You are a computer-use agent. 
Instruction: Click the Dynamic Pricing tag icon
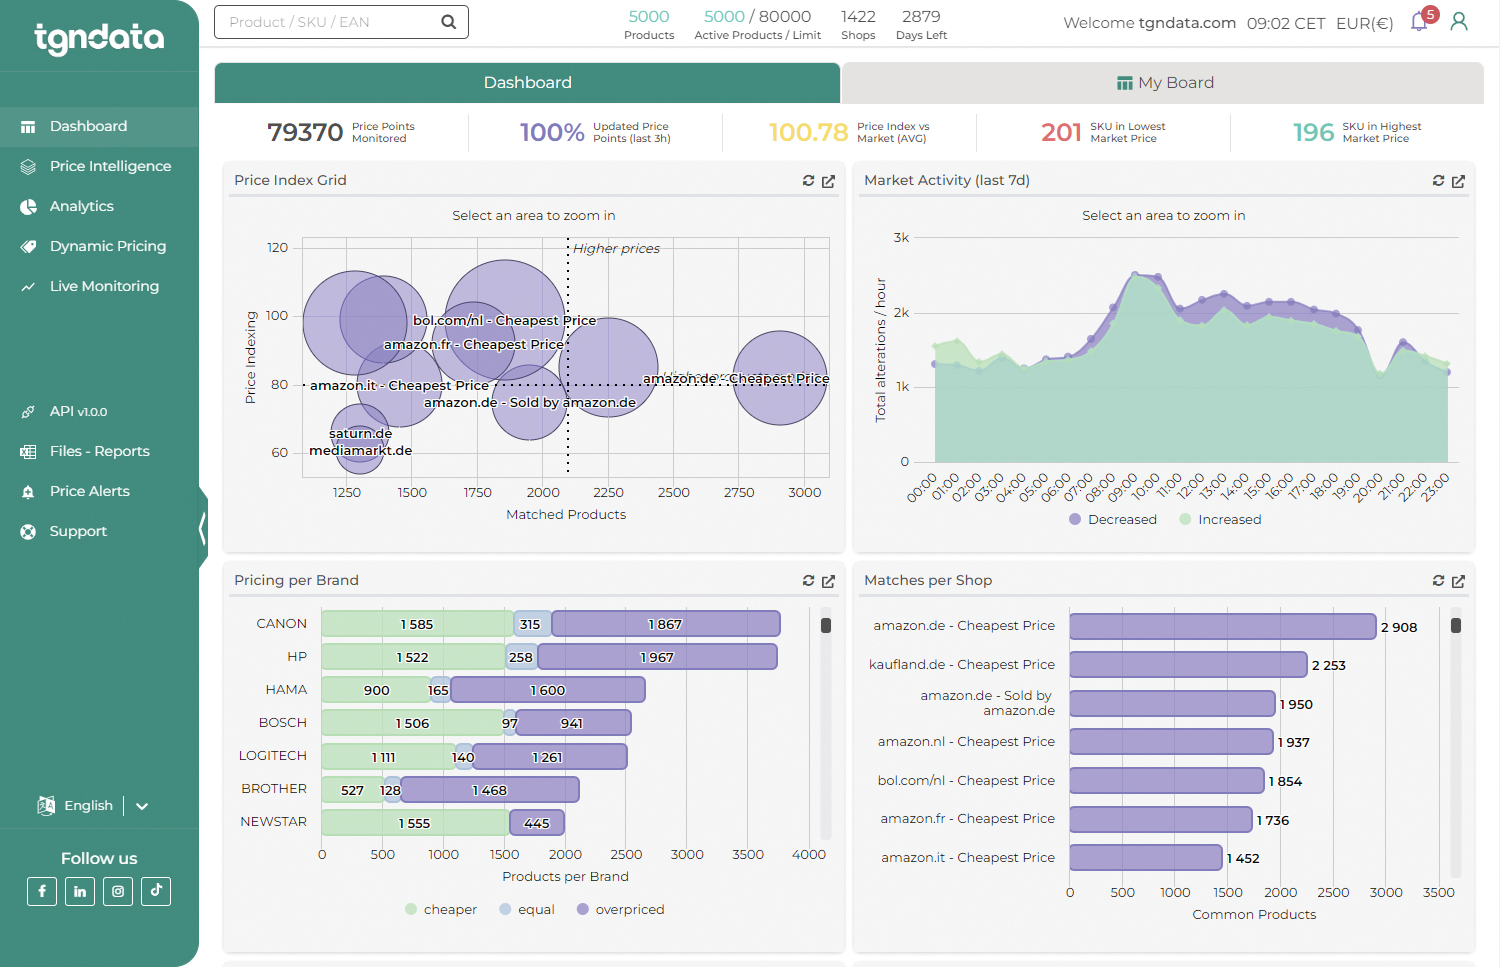pyautogui.click(x=28, y=247)
